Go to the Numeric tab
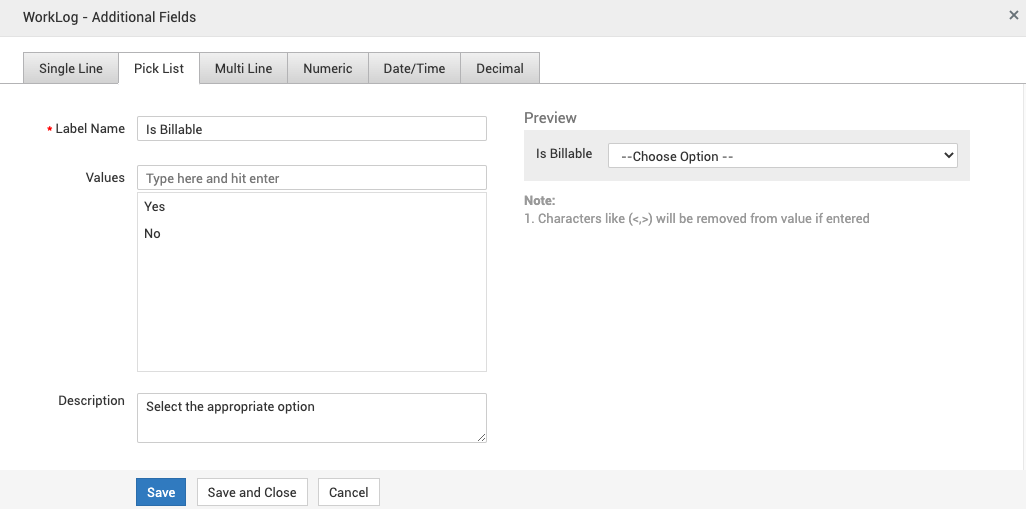Viewport: 1026px width, 509px height. (x=328, y=68)
